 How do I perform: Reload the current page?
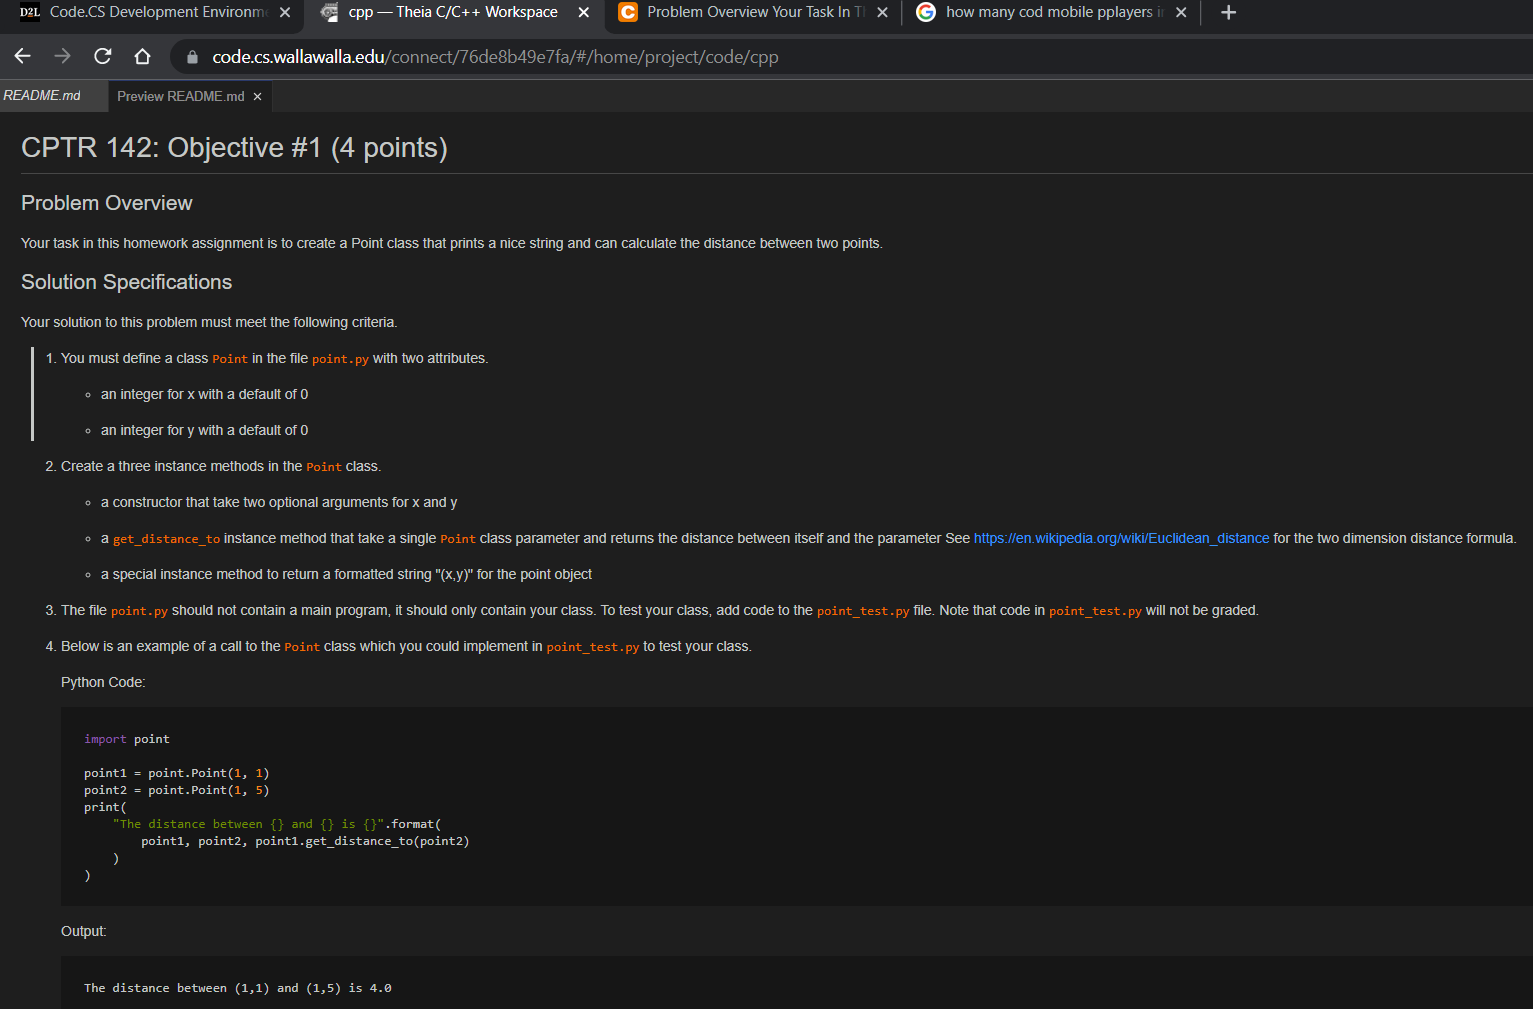tap(102, 56)
